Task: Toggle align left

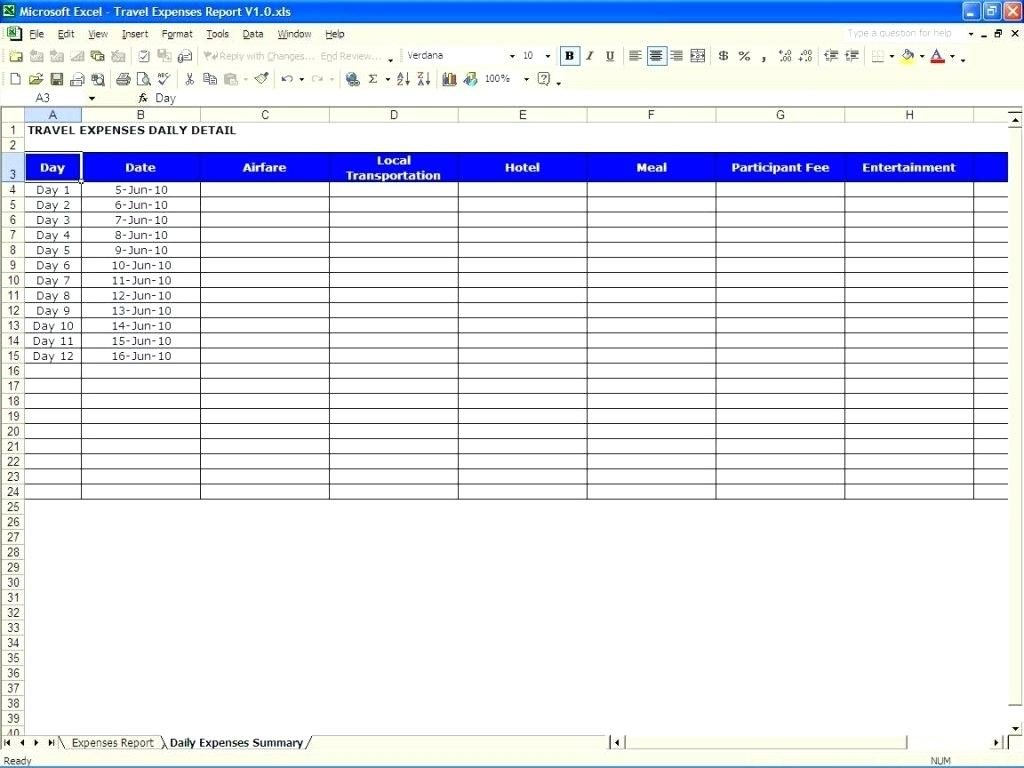Action: (x=635, y=56)
